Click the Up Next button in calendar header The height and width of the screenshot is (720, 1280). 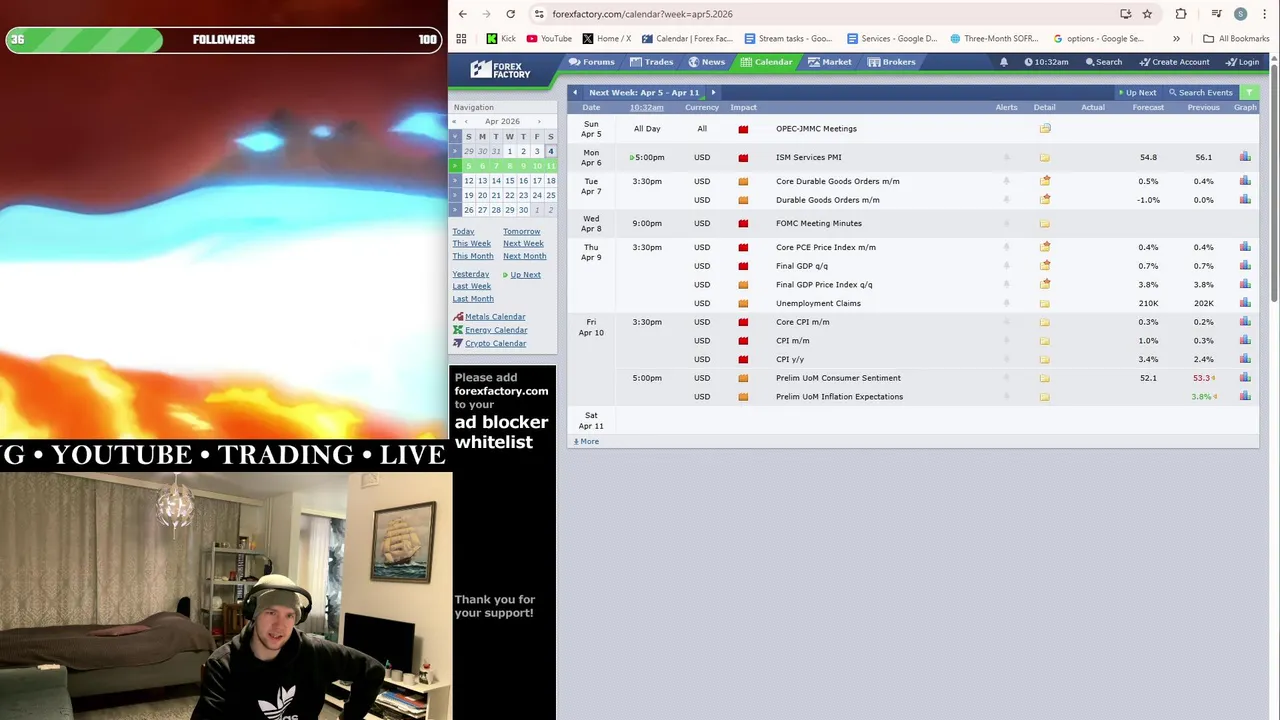click(1137, 93)
